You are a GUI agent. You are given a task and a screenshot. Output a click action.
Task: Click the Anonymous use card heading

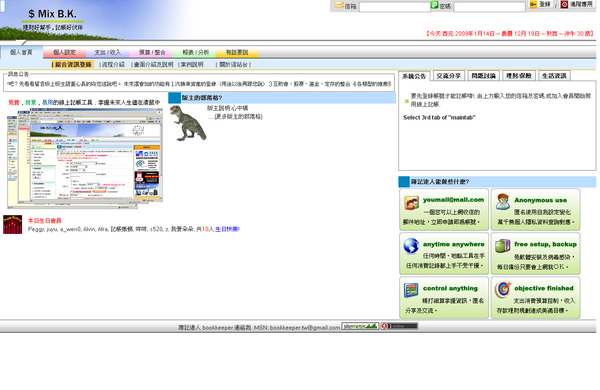540,200
